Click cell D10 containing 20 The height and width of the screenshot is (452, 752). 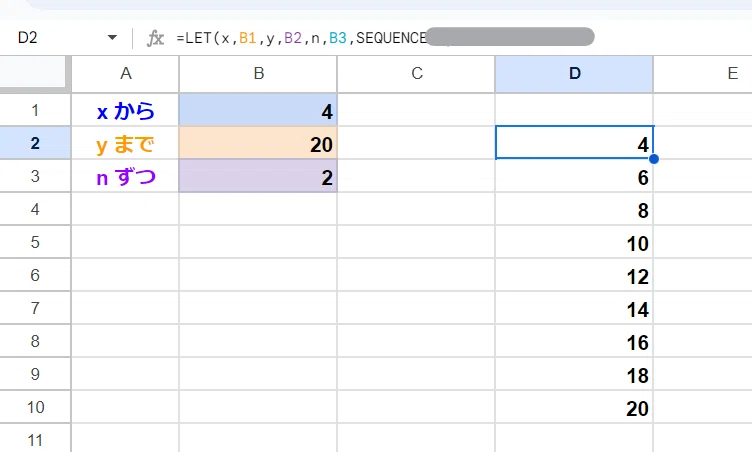click(x=574, y=407)
